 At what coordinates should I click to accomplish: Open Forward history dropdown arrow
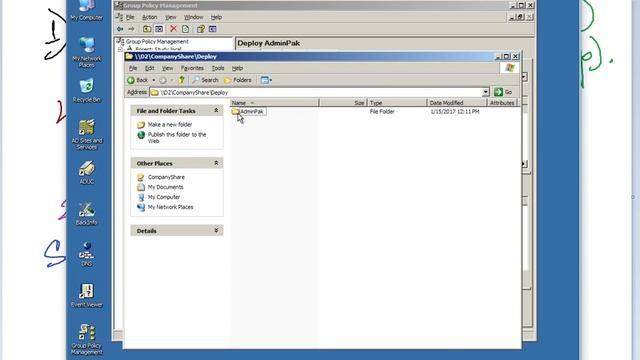point(172,80)
